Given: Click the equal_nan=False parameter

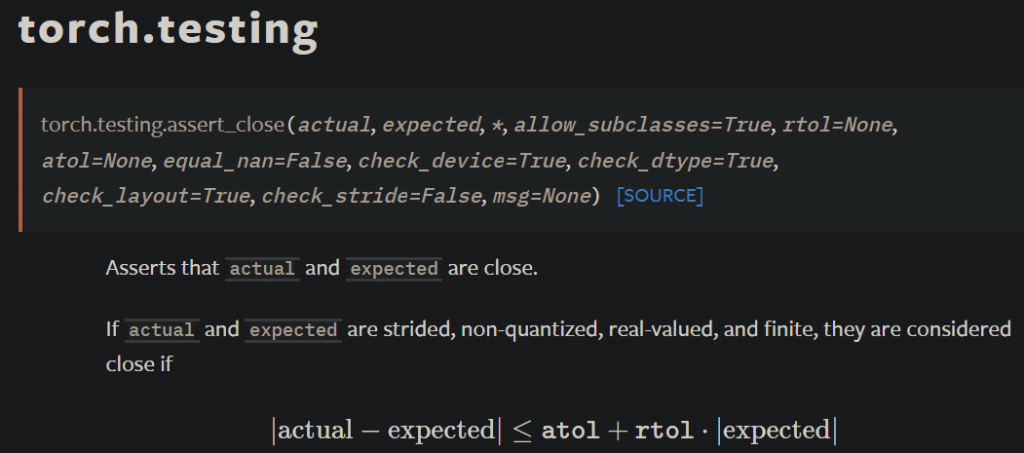Looking at the screenshot, I should click(255, 161).
